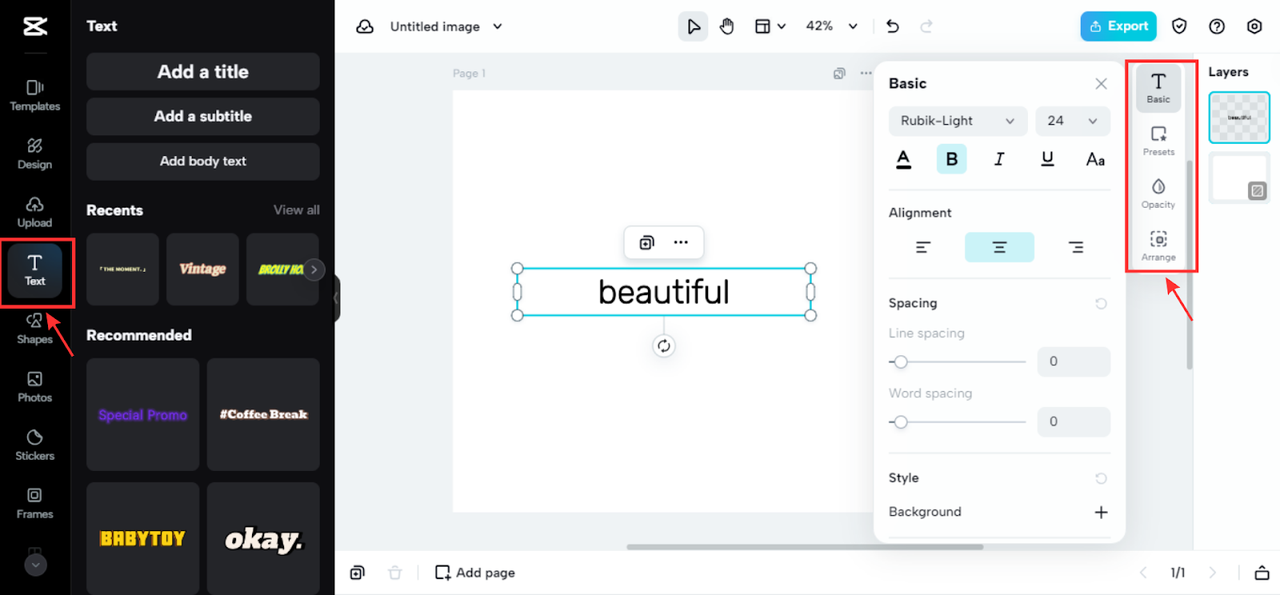Expand more sidebar tools with down chevron

pyautogui.click(x=35, y=565)
